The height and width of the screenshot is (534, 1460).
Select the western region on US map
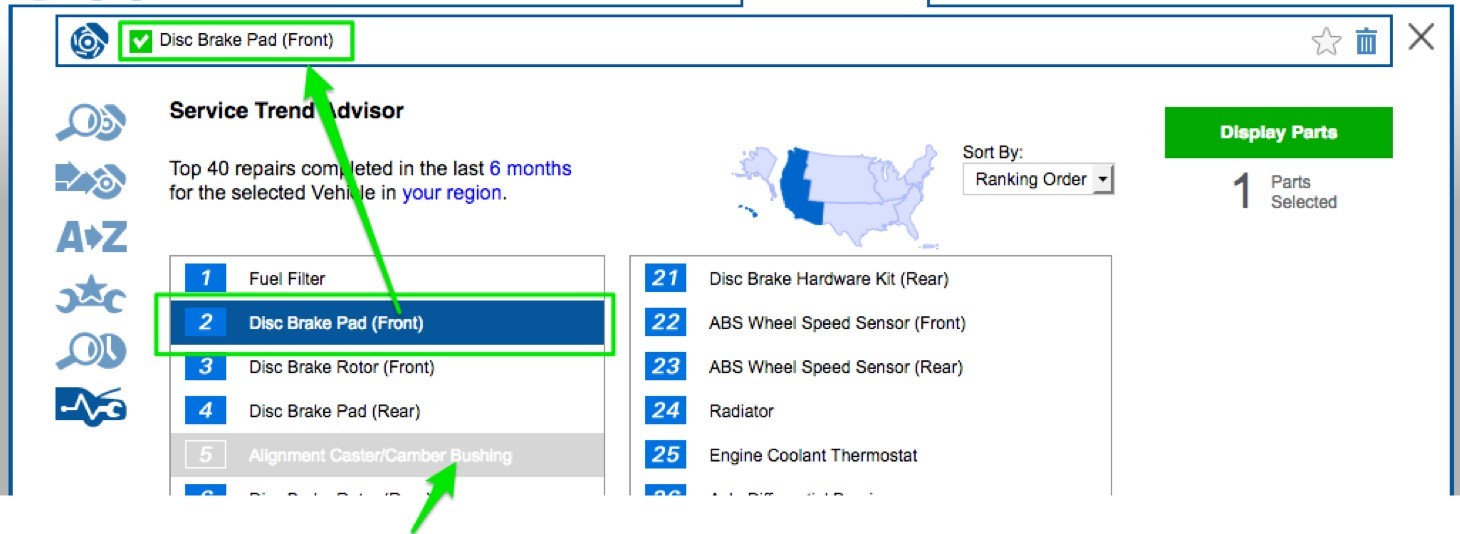click(x=802, y=187)
